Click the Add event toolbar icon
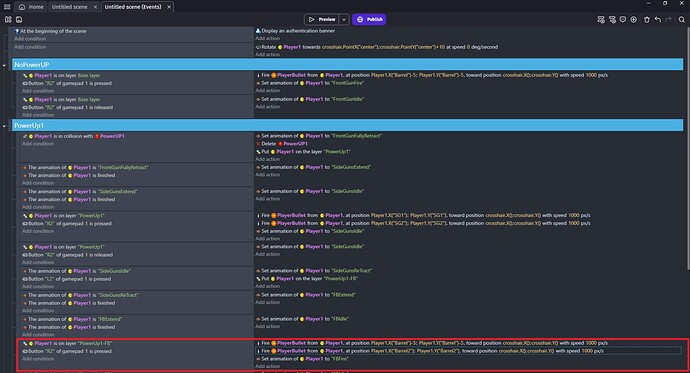690x373 pixels. click(601, 19)
